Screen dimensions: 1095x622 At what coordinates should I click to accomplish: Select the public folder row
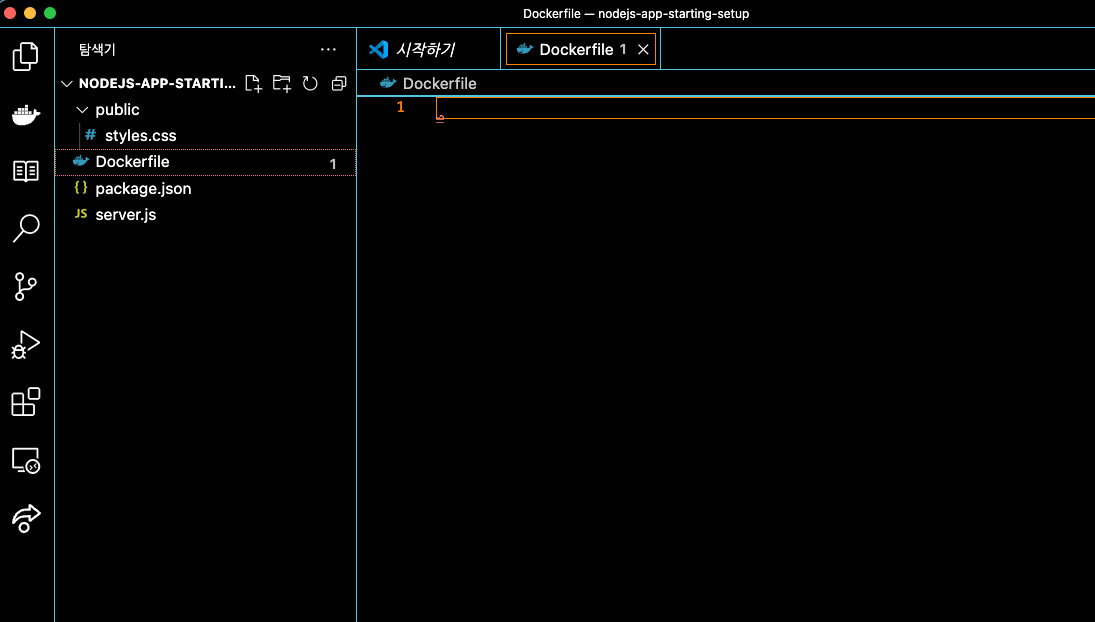coord(206,110)
